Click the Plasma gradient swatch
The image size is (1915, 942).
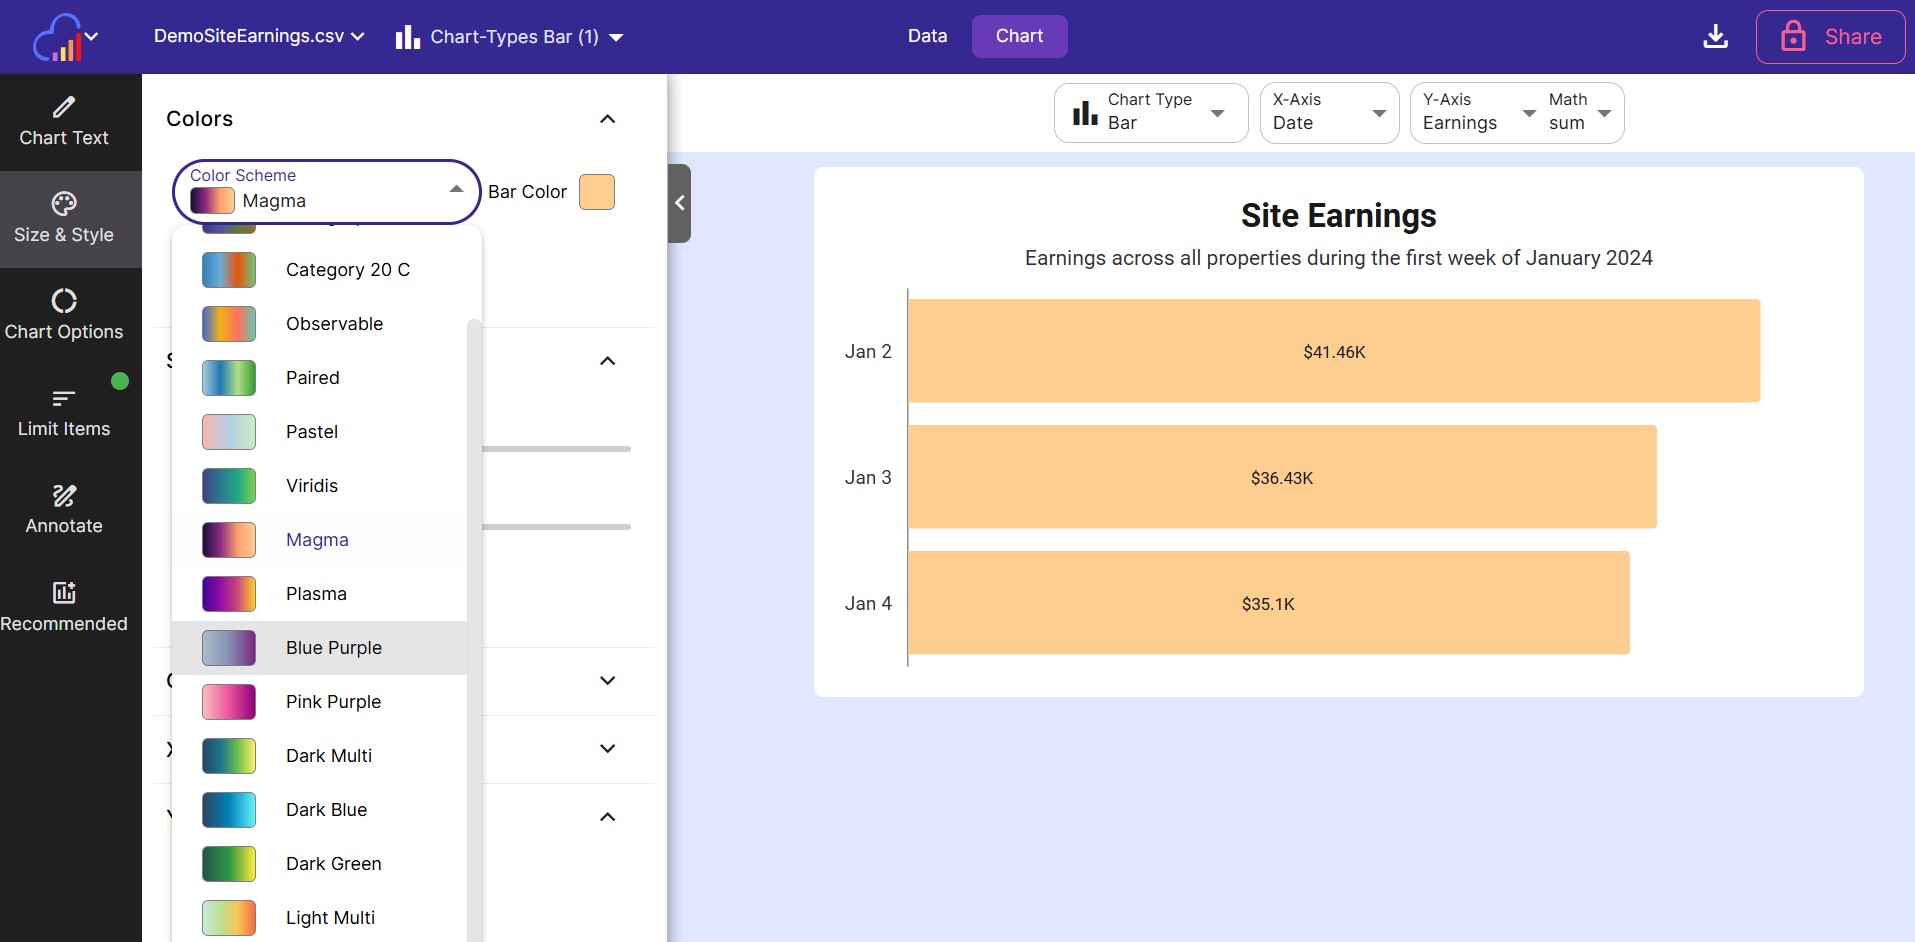tap(229, 594)
